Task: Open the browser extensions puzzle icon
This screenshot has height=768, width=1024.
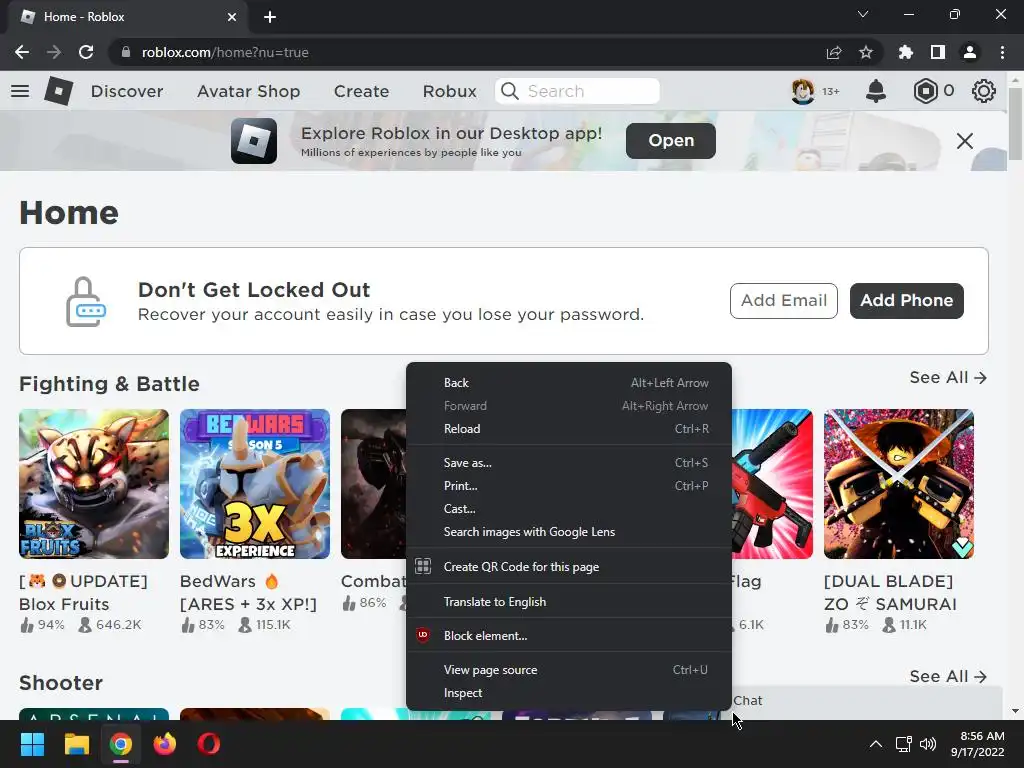Action: [x=906, y=52]
